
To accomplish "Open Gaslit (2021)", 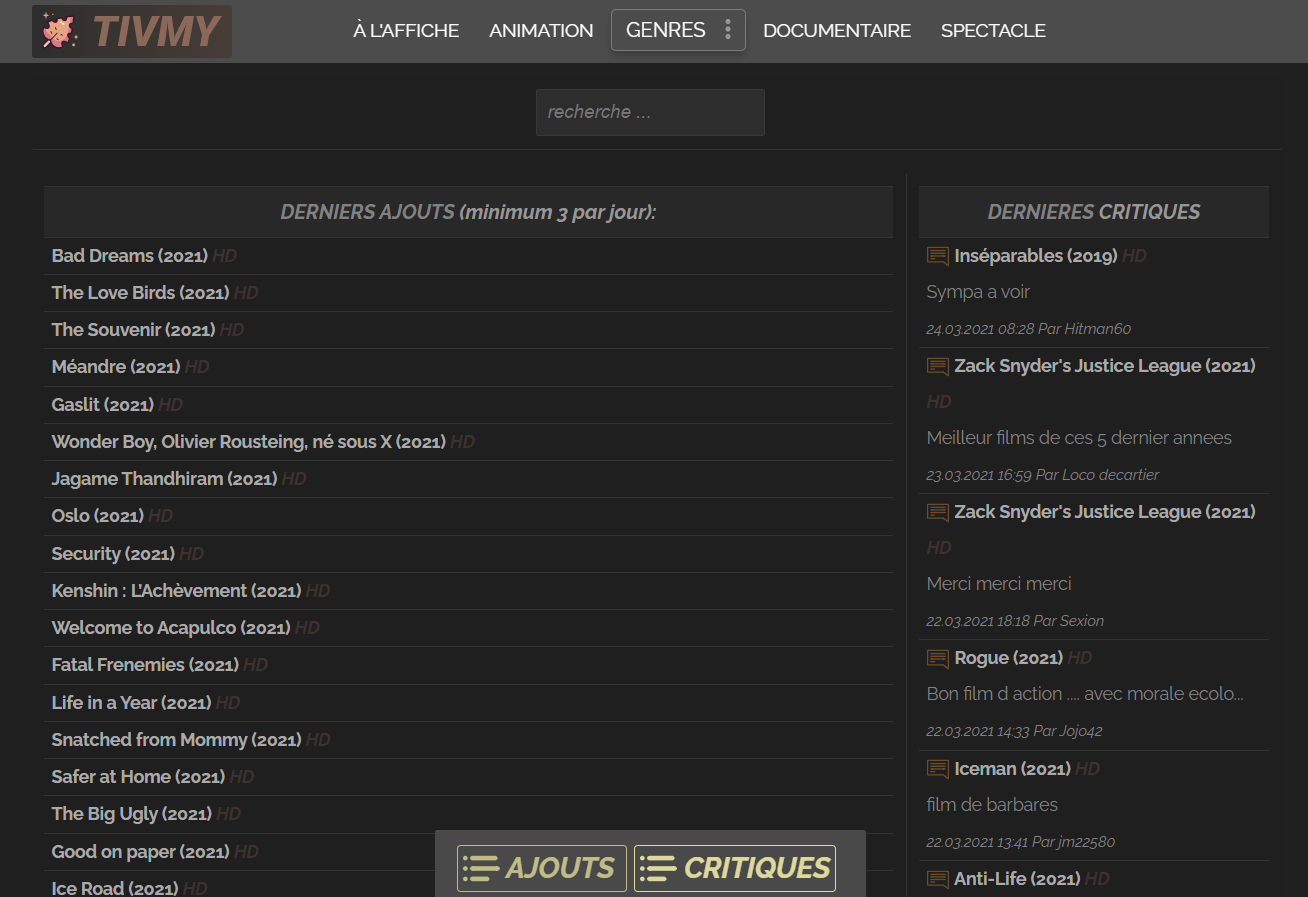I will [x=103, y=405].
